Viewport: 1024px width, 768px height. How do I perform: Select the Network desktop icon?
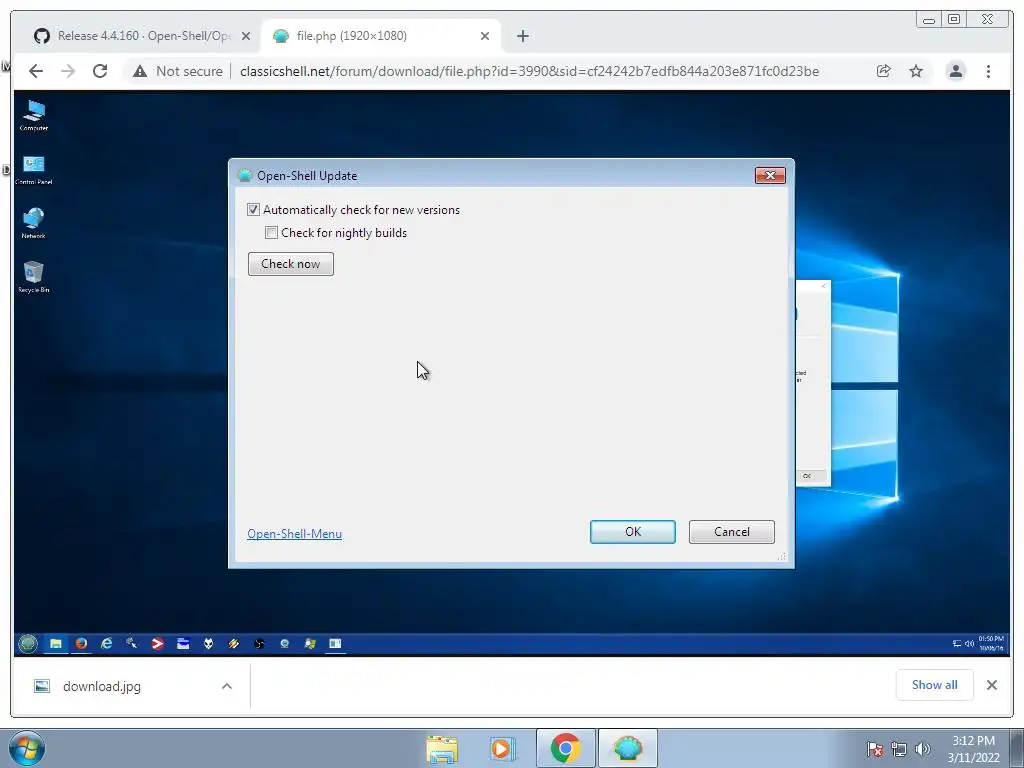34,223
